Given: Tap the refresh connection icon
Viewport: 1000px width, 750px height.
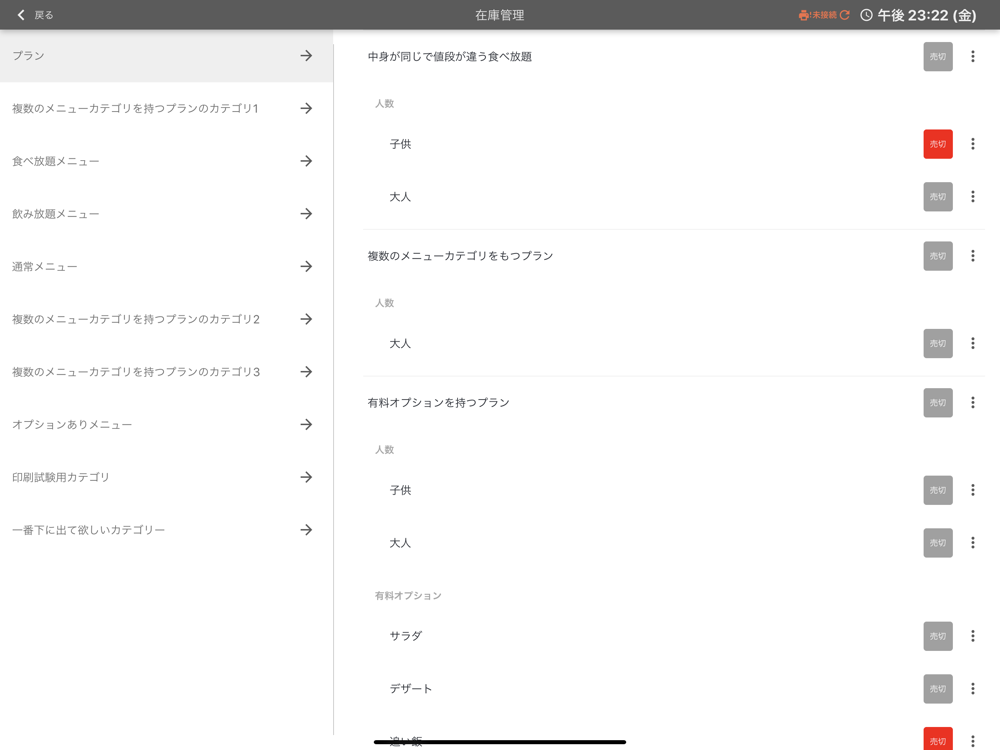Looking at the screenshot, I should coord(845,15).
